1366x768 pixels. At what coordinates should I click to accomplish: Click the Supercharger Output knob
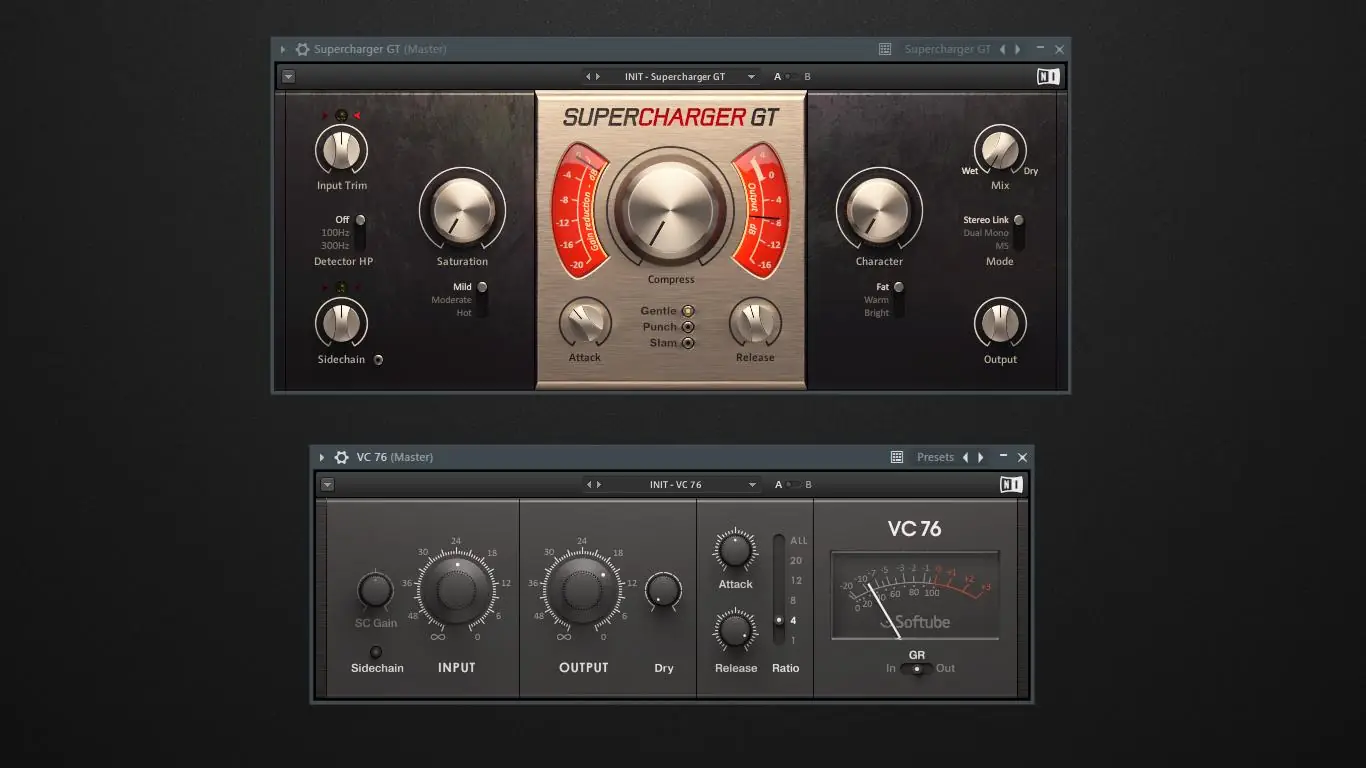click(1000, 324)
